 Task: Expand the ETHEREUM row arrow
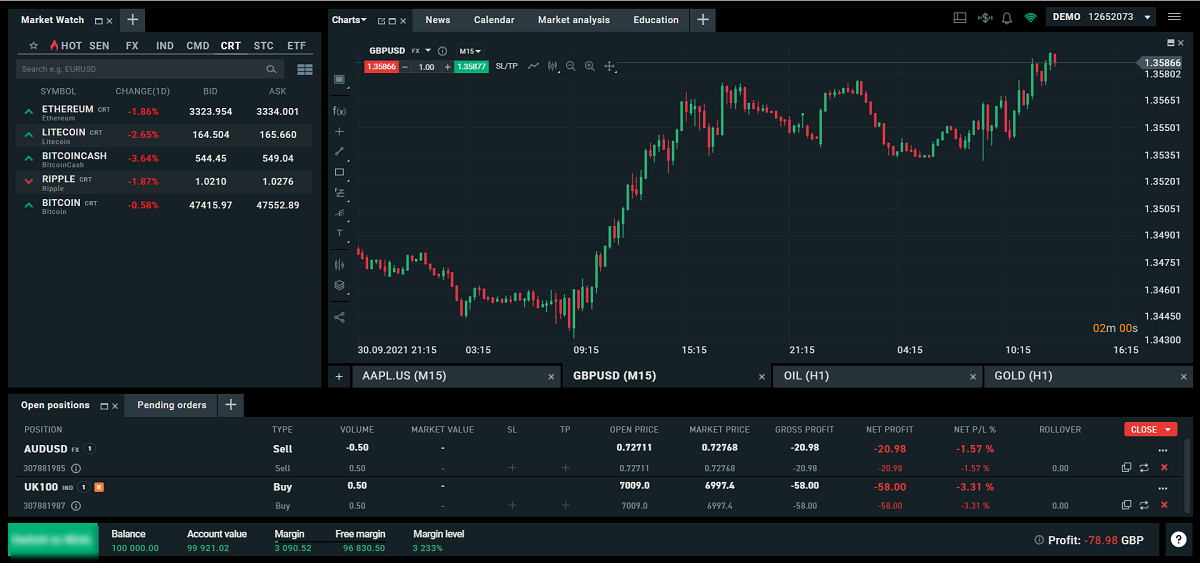(x=29, y=112)
